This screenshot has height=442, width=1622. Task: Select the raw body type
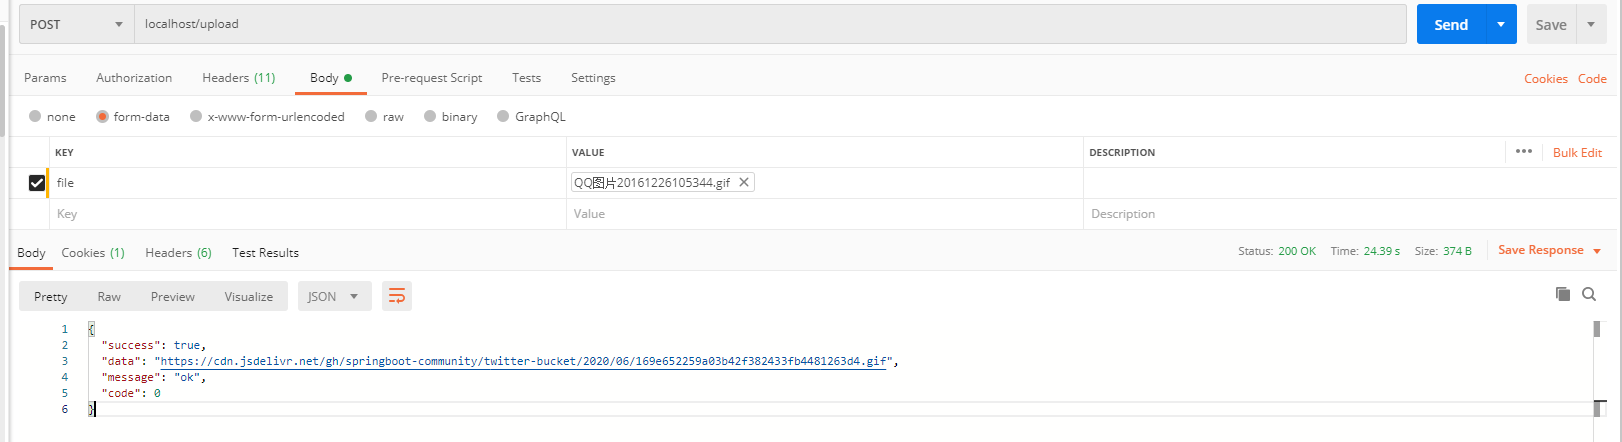[372, 117]
